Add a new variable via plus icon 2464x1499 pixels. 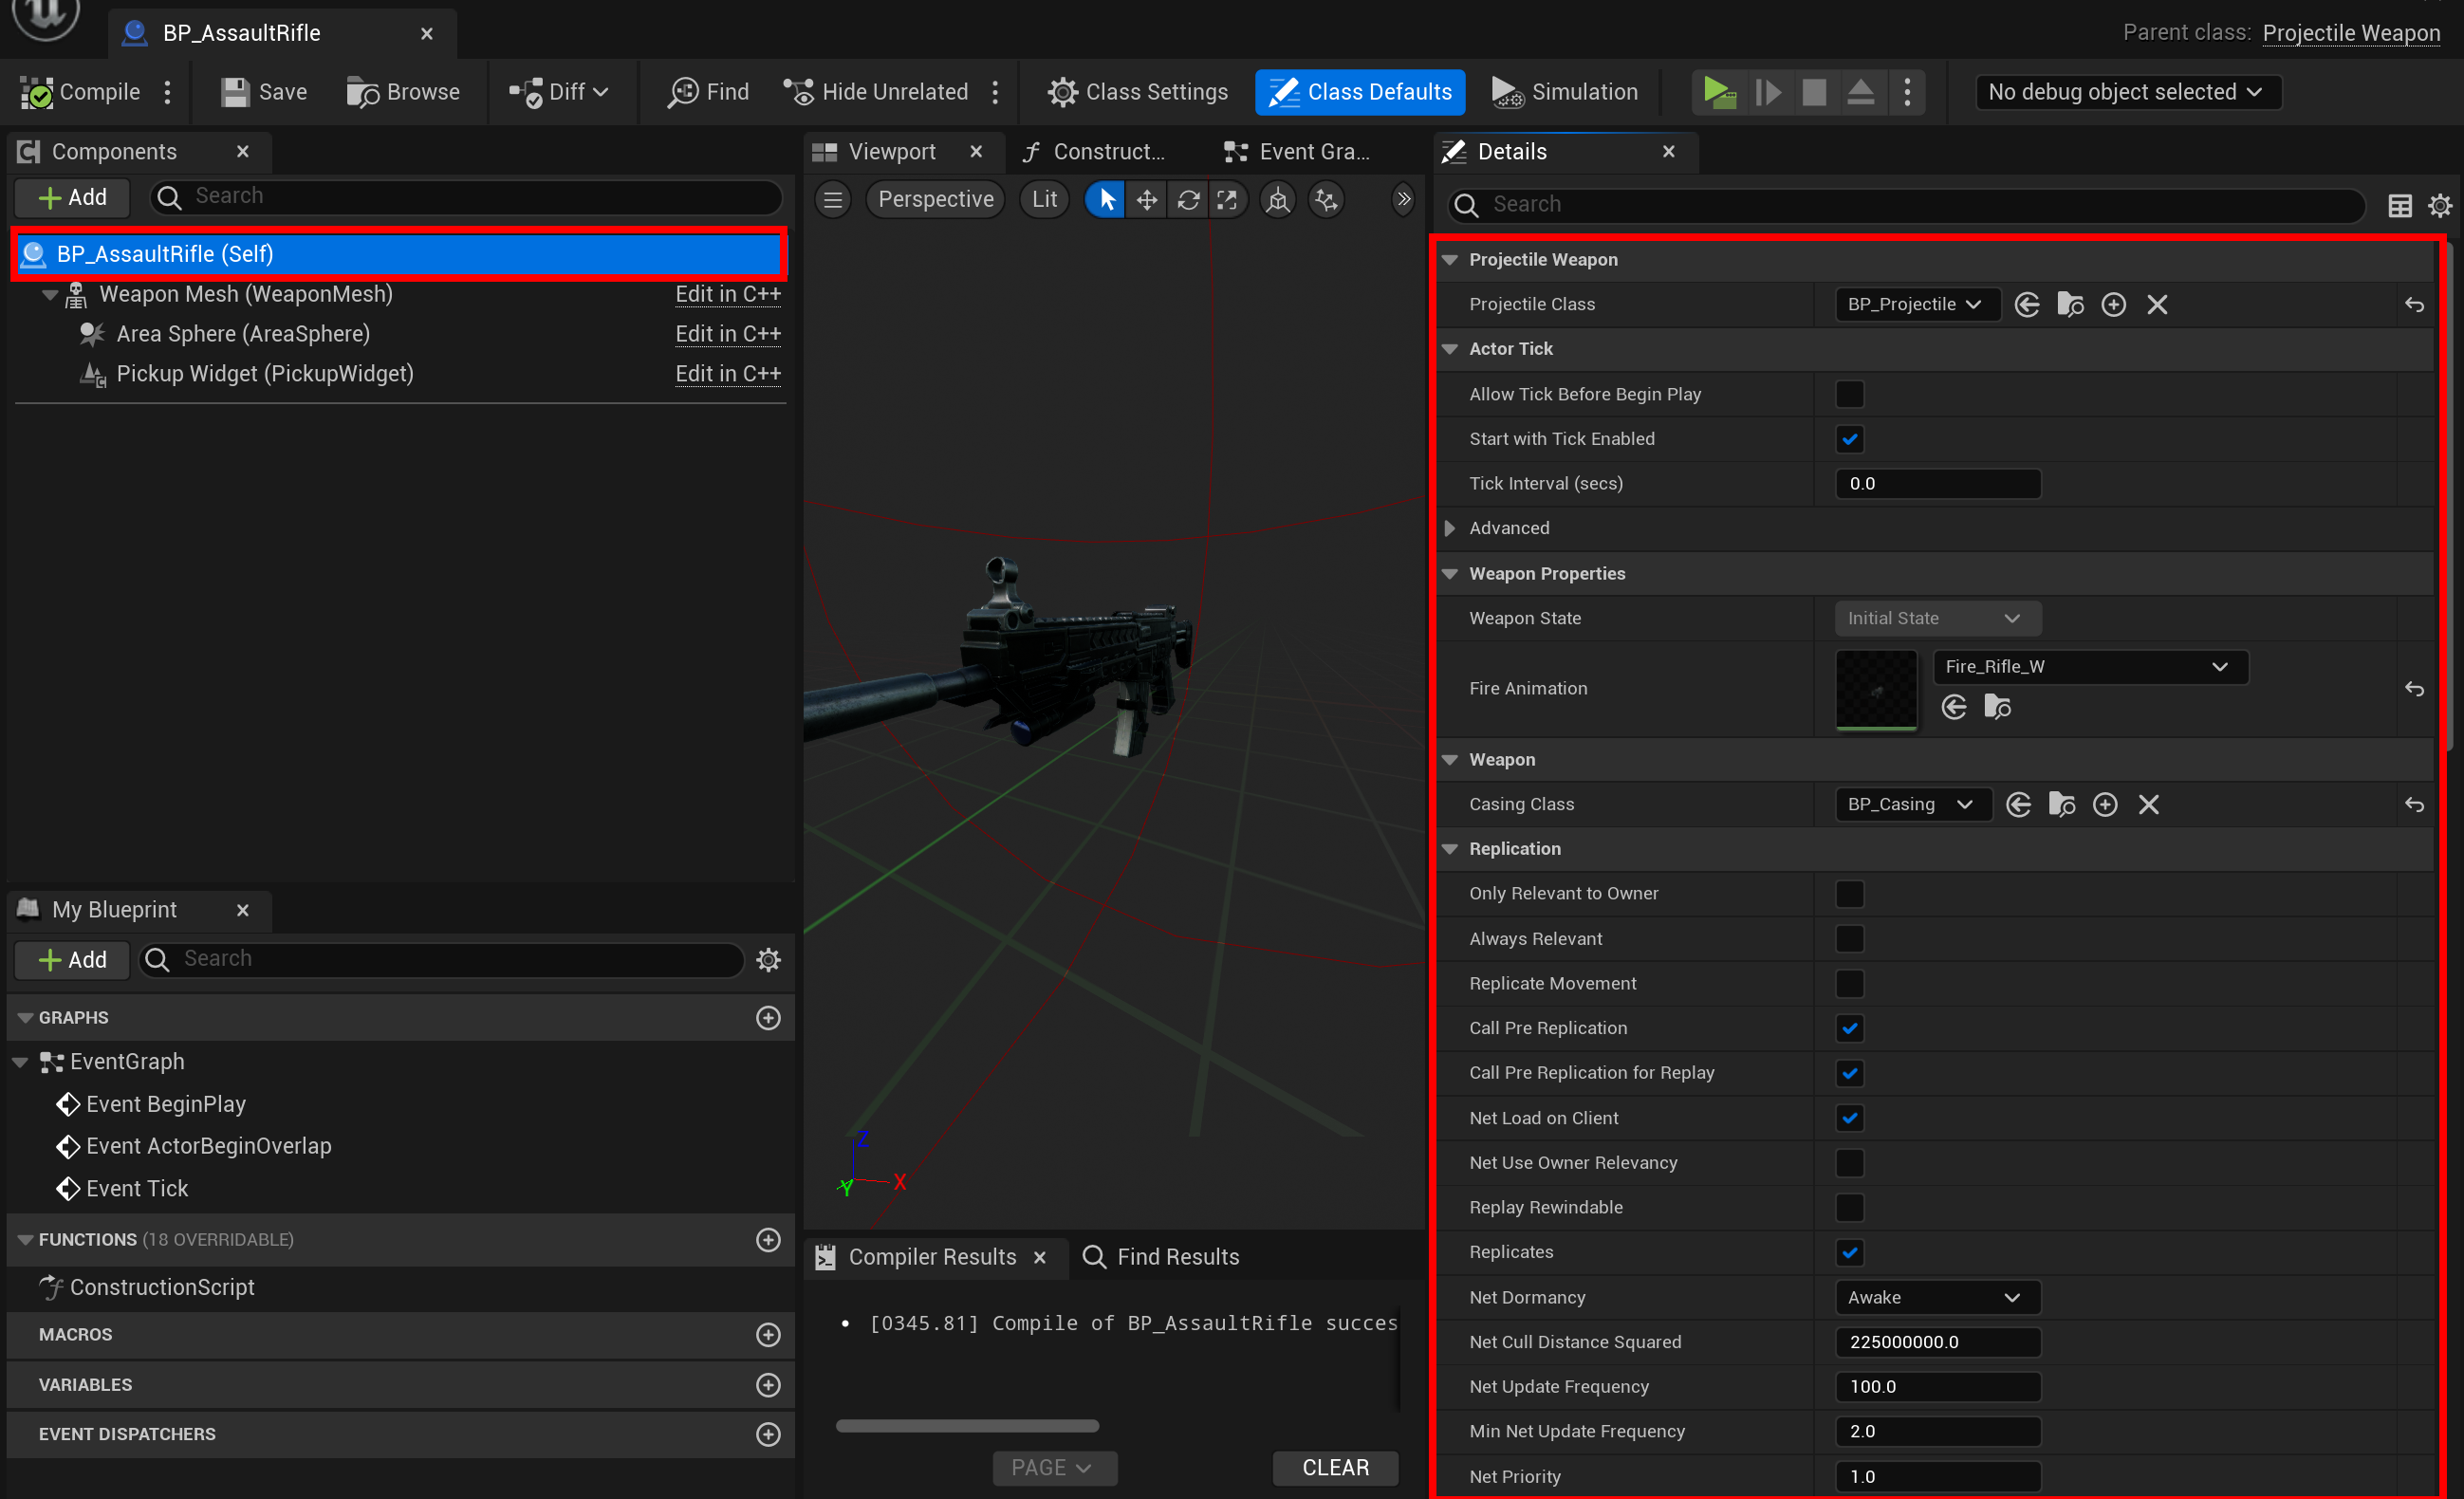point(768,1385)
